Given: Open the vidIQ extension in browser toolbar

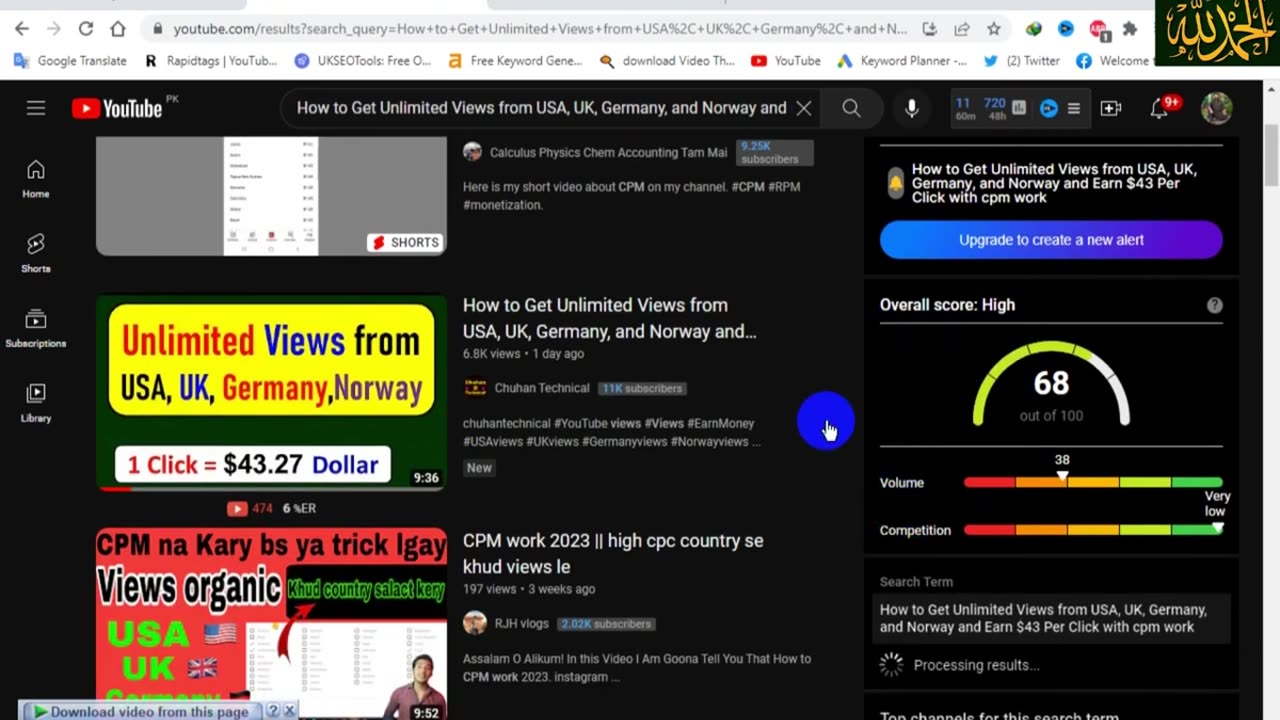Looking at the screenshot, I should 1066,29.
